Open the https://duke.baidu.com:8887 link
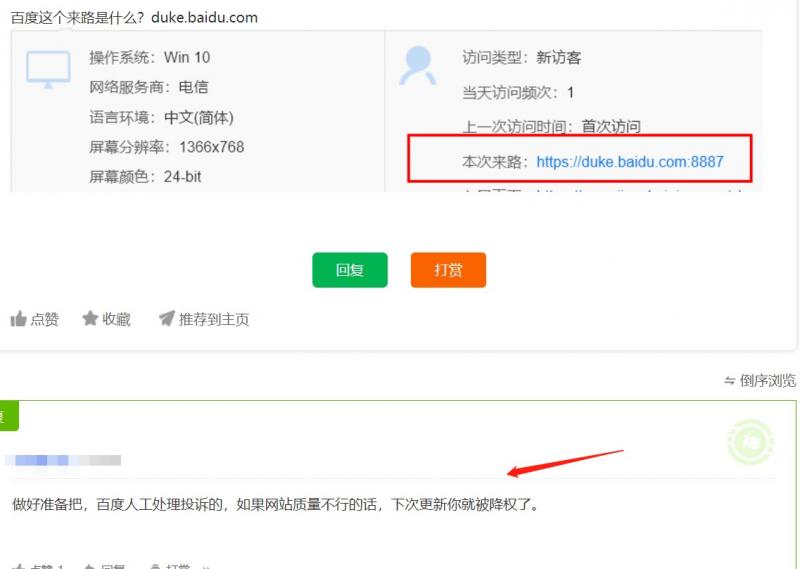This screenshot has height=569, width=800. coord(630,162)
